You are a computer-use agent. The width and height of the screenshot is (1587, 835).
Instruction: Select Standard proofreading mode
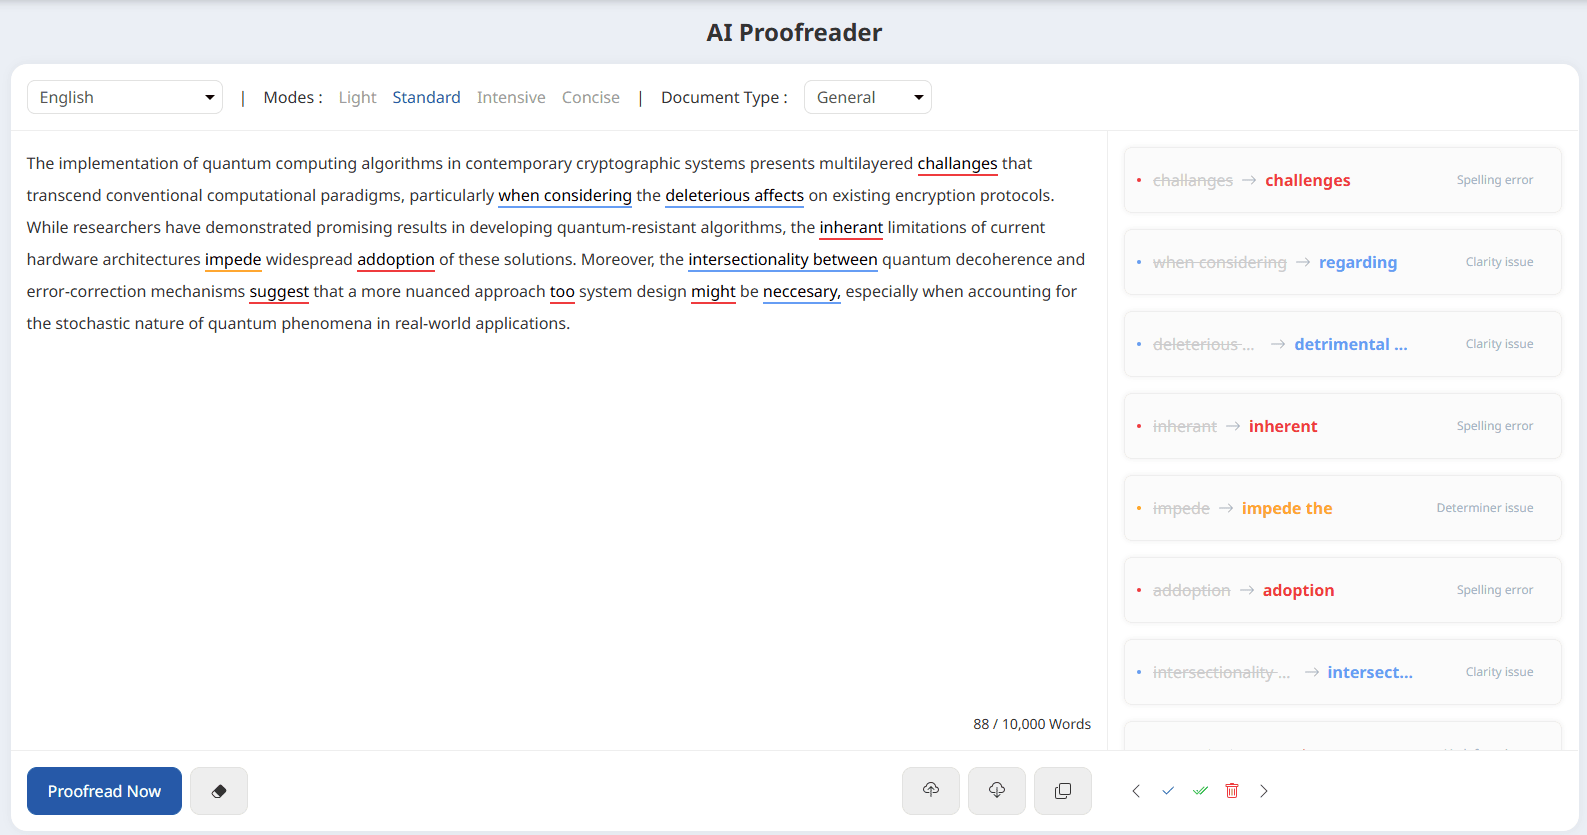point(426,97)
